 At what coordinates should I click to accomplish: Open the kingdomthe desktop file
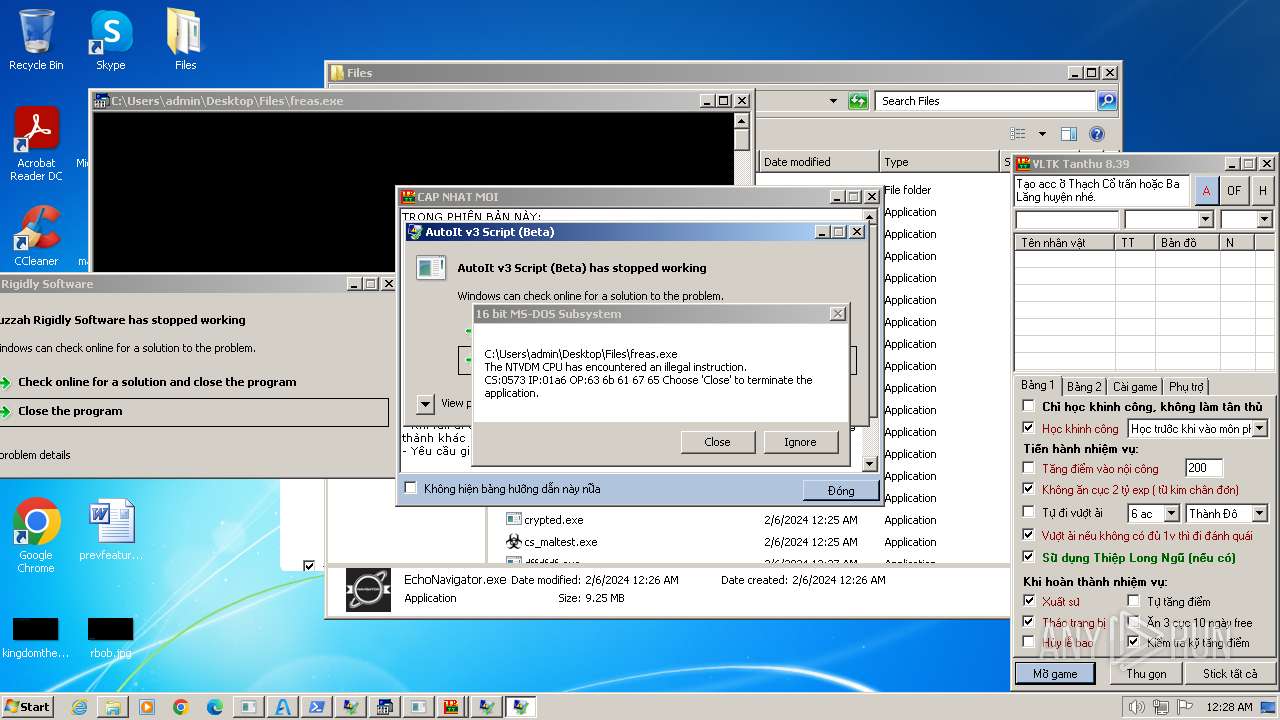click(35, 638)
